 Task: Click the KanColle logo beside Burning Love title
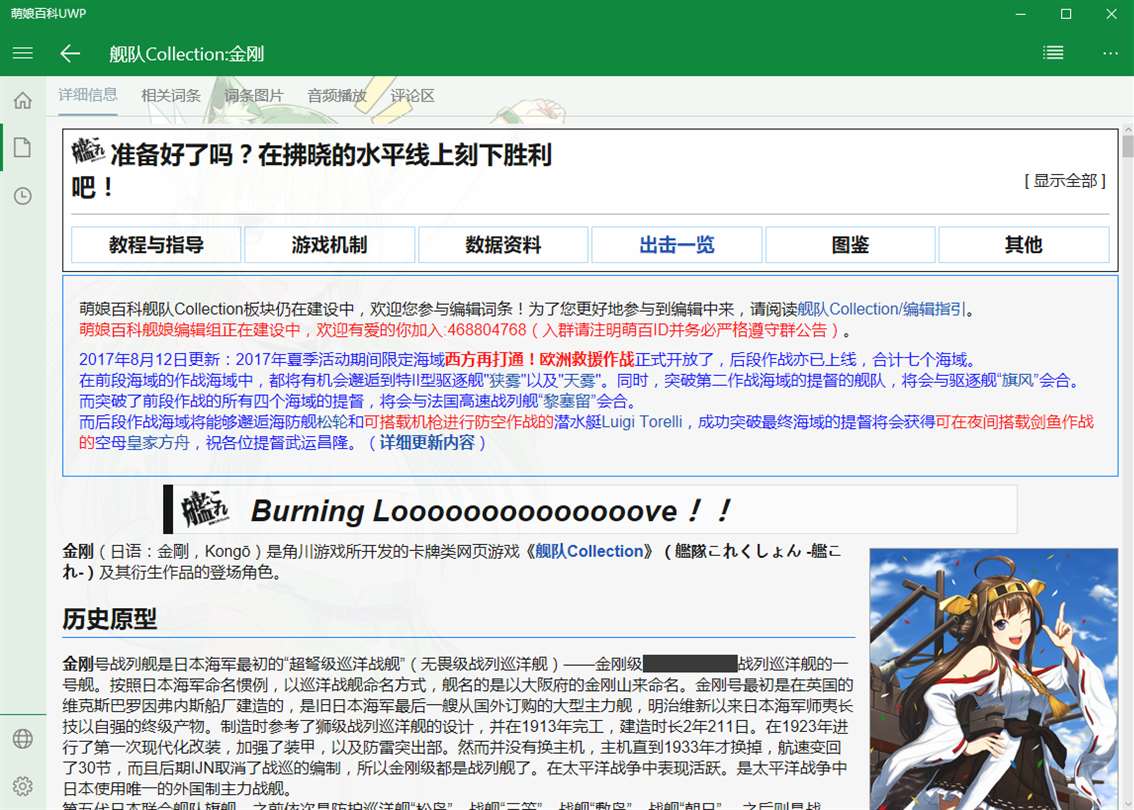pos(205,509)
